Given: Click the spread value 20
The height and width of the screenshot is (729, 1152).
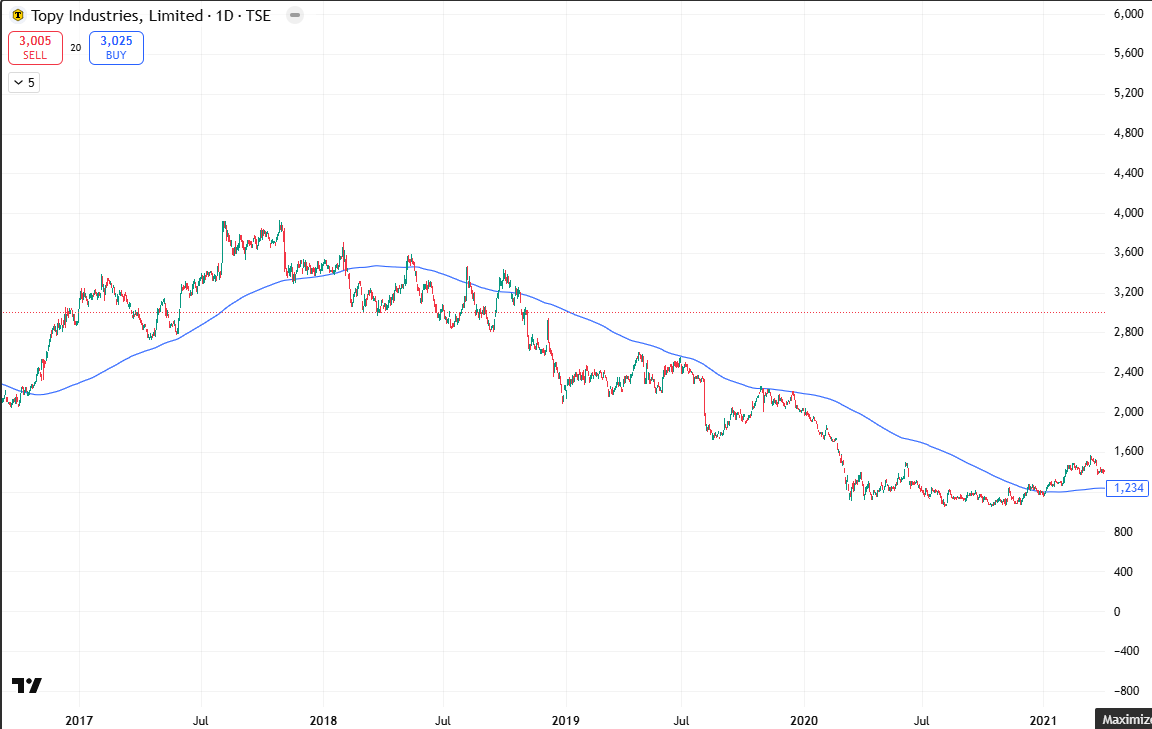Looking at the screenshot, I should [76, 48].
